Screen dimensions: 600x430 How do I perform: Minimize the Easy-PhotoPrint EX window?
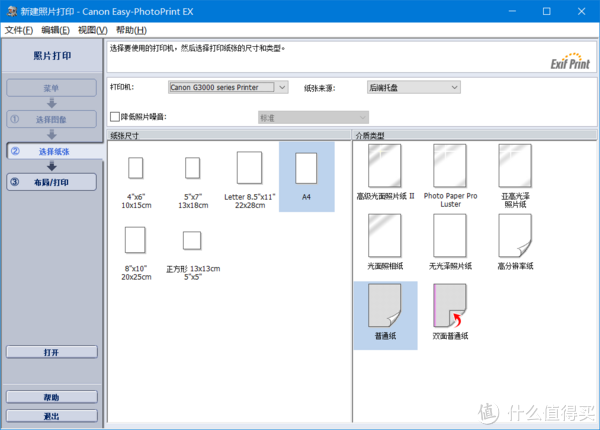(x=512, y=11)
